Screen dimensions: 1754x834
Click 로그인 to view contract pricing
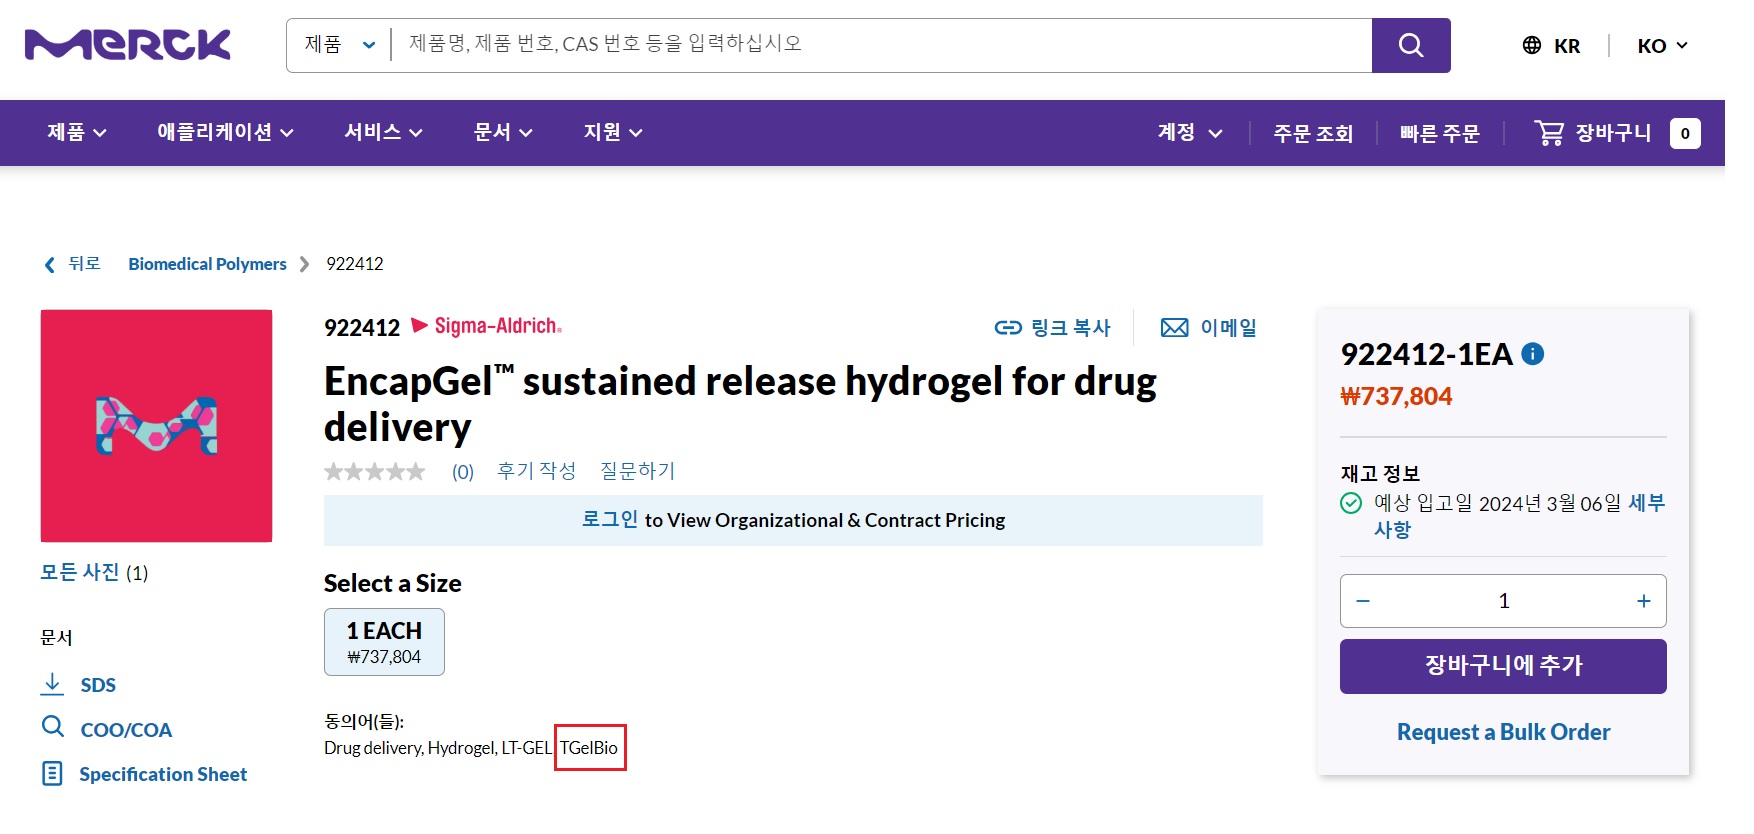tap(610, 519)
